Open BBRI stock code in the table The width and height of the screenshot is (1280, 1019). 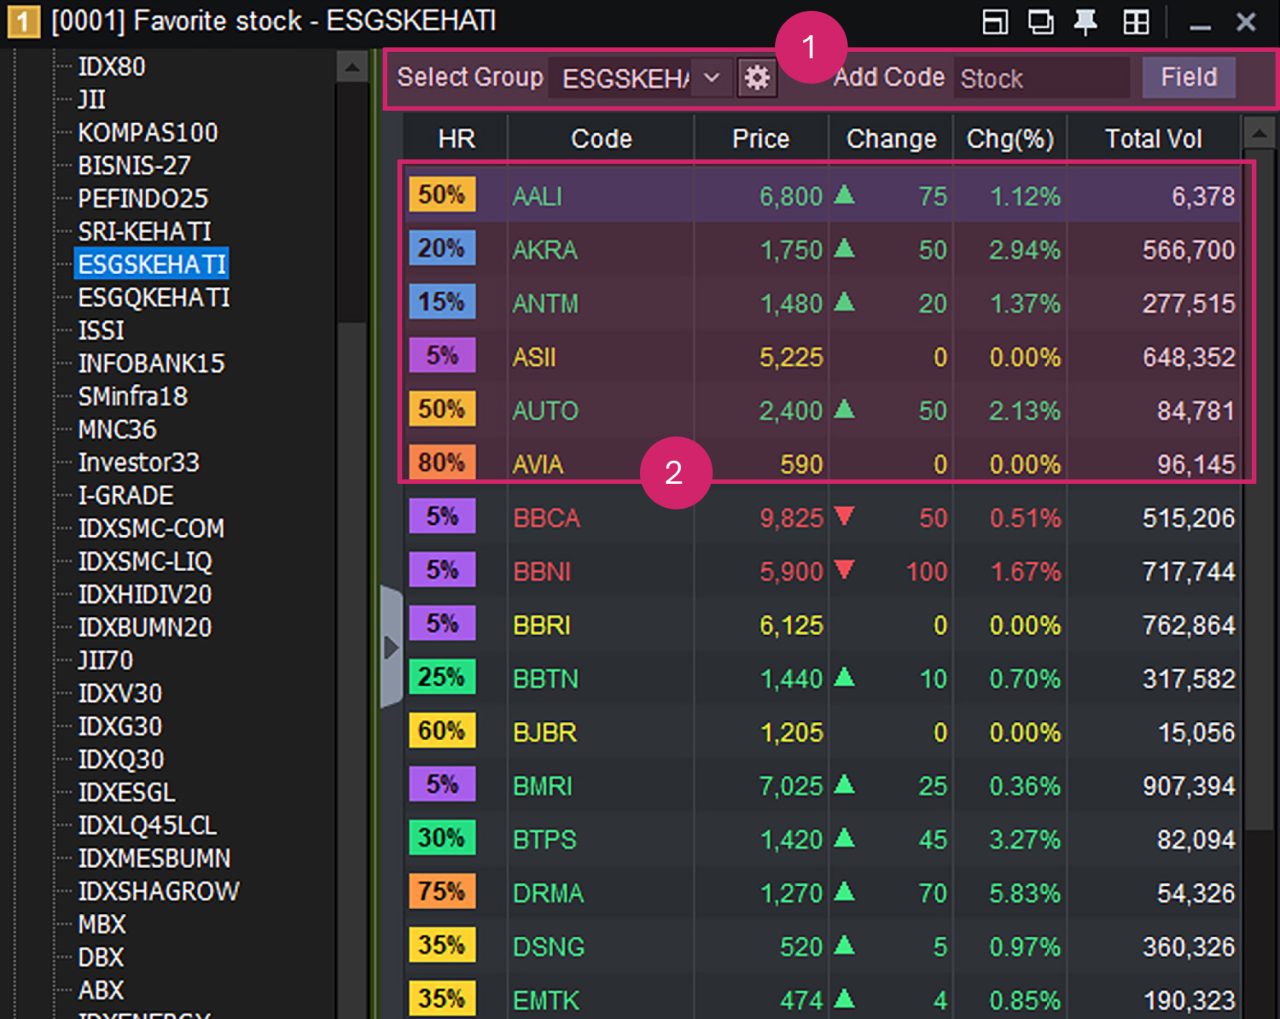click(541, 626)
